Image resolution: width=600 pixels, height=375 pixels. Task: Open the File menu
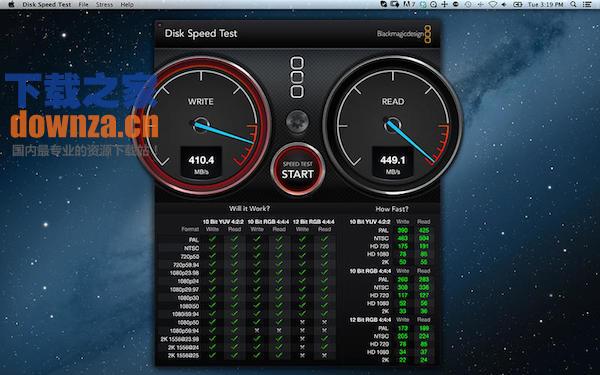(x=83, y=5)
